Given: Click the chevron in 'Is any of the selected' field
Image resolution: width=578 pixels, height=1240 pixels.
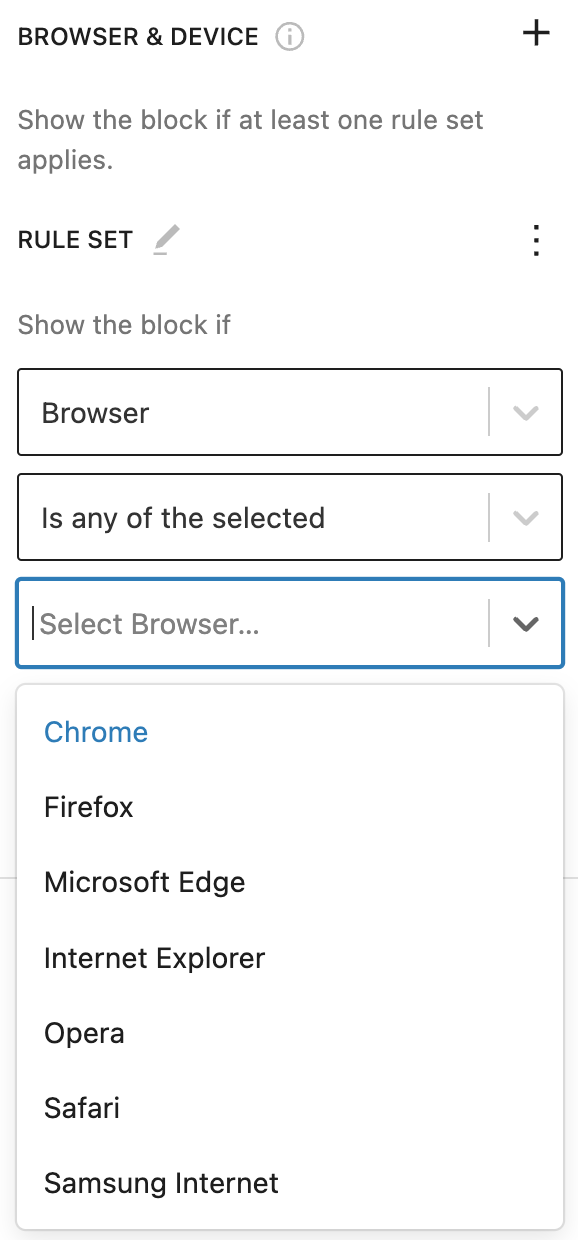Looking at the screenshot, I should [x=526, y=518].
